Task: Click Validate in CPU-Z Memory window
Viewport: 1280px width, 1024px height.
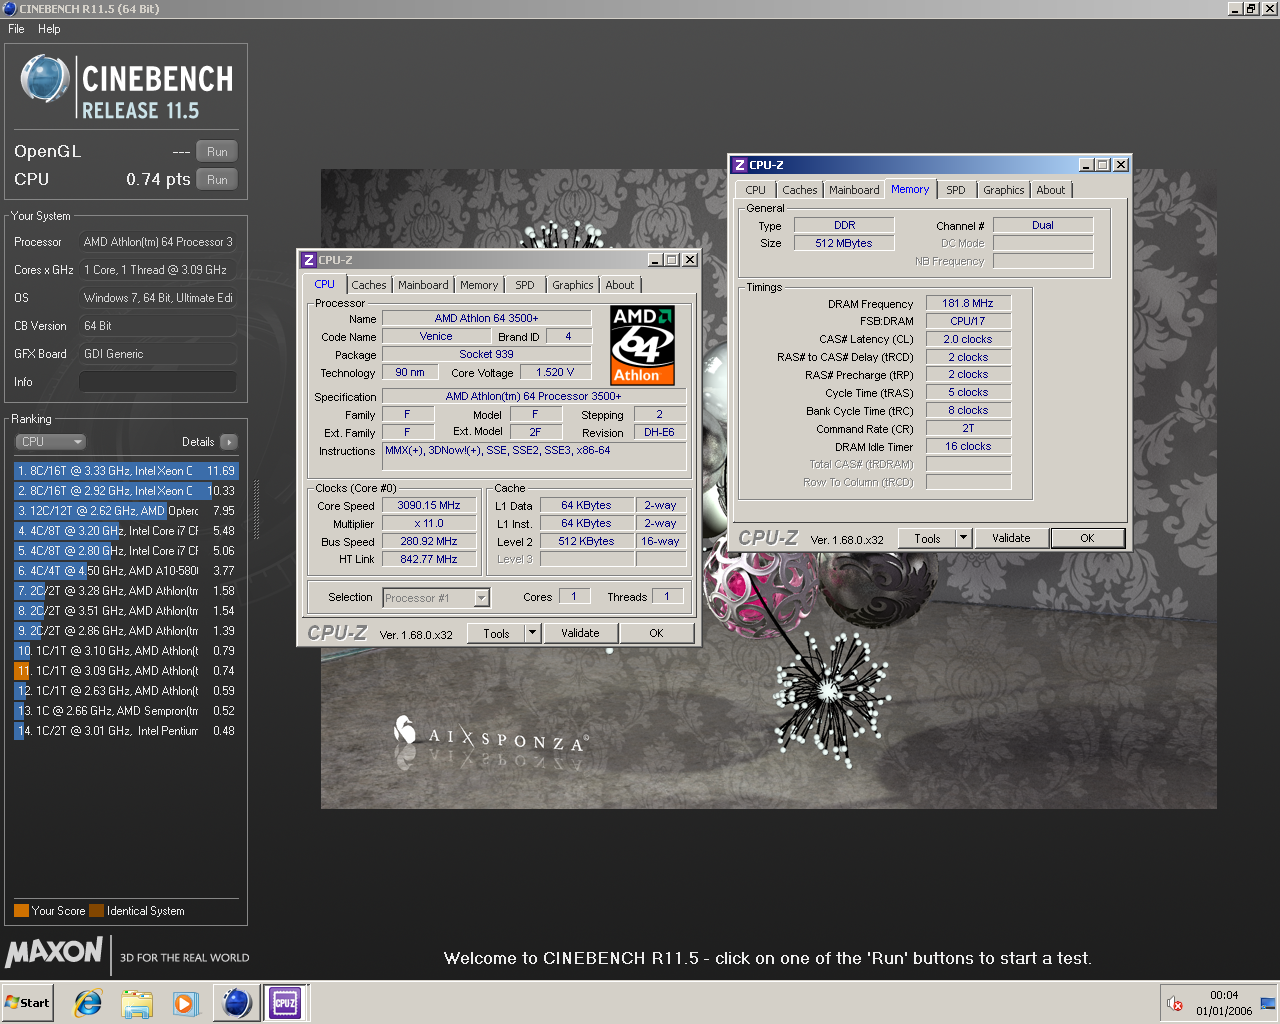Action: (1011, 538)
